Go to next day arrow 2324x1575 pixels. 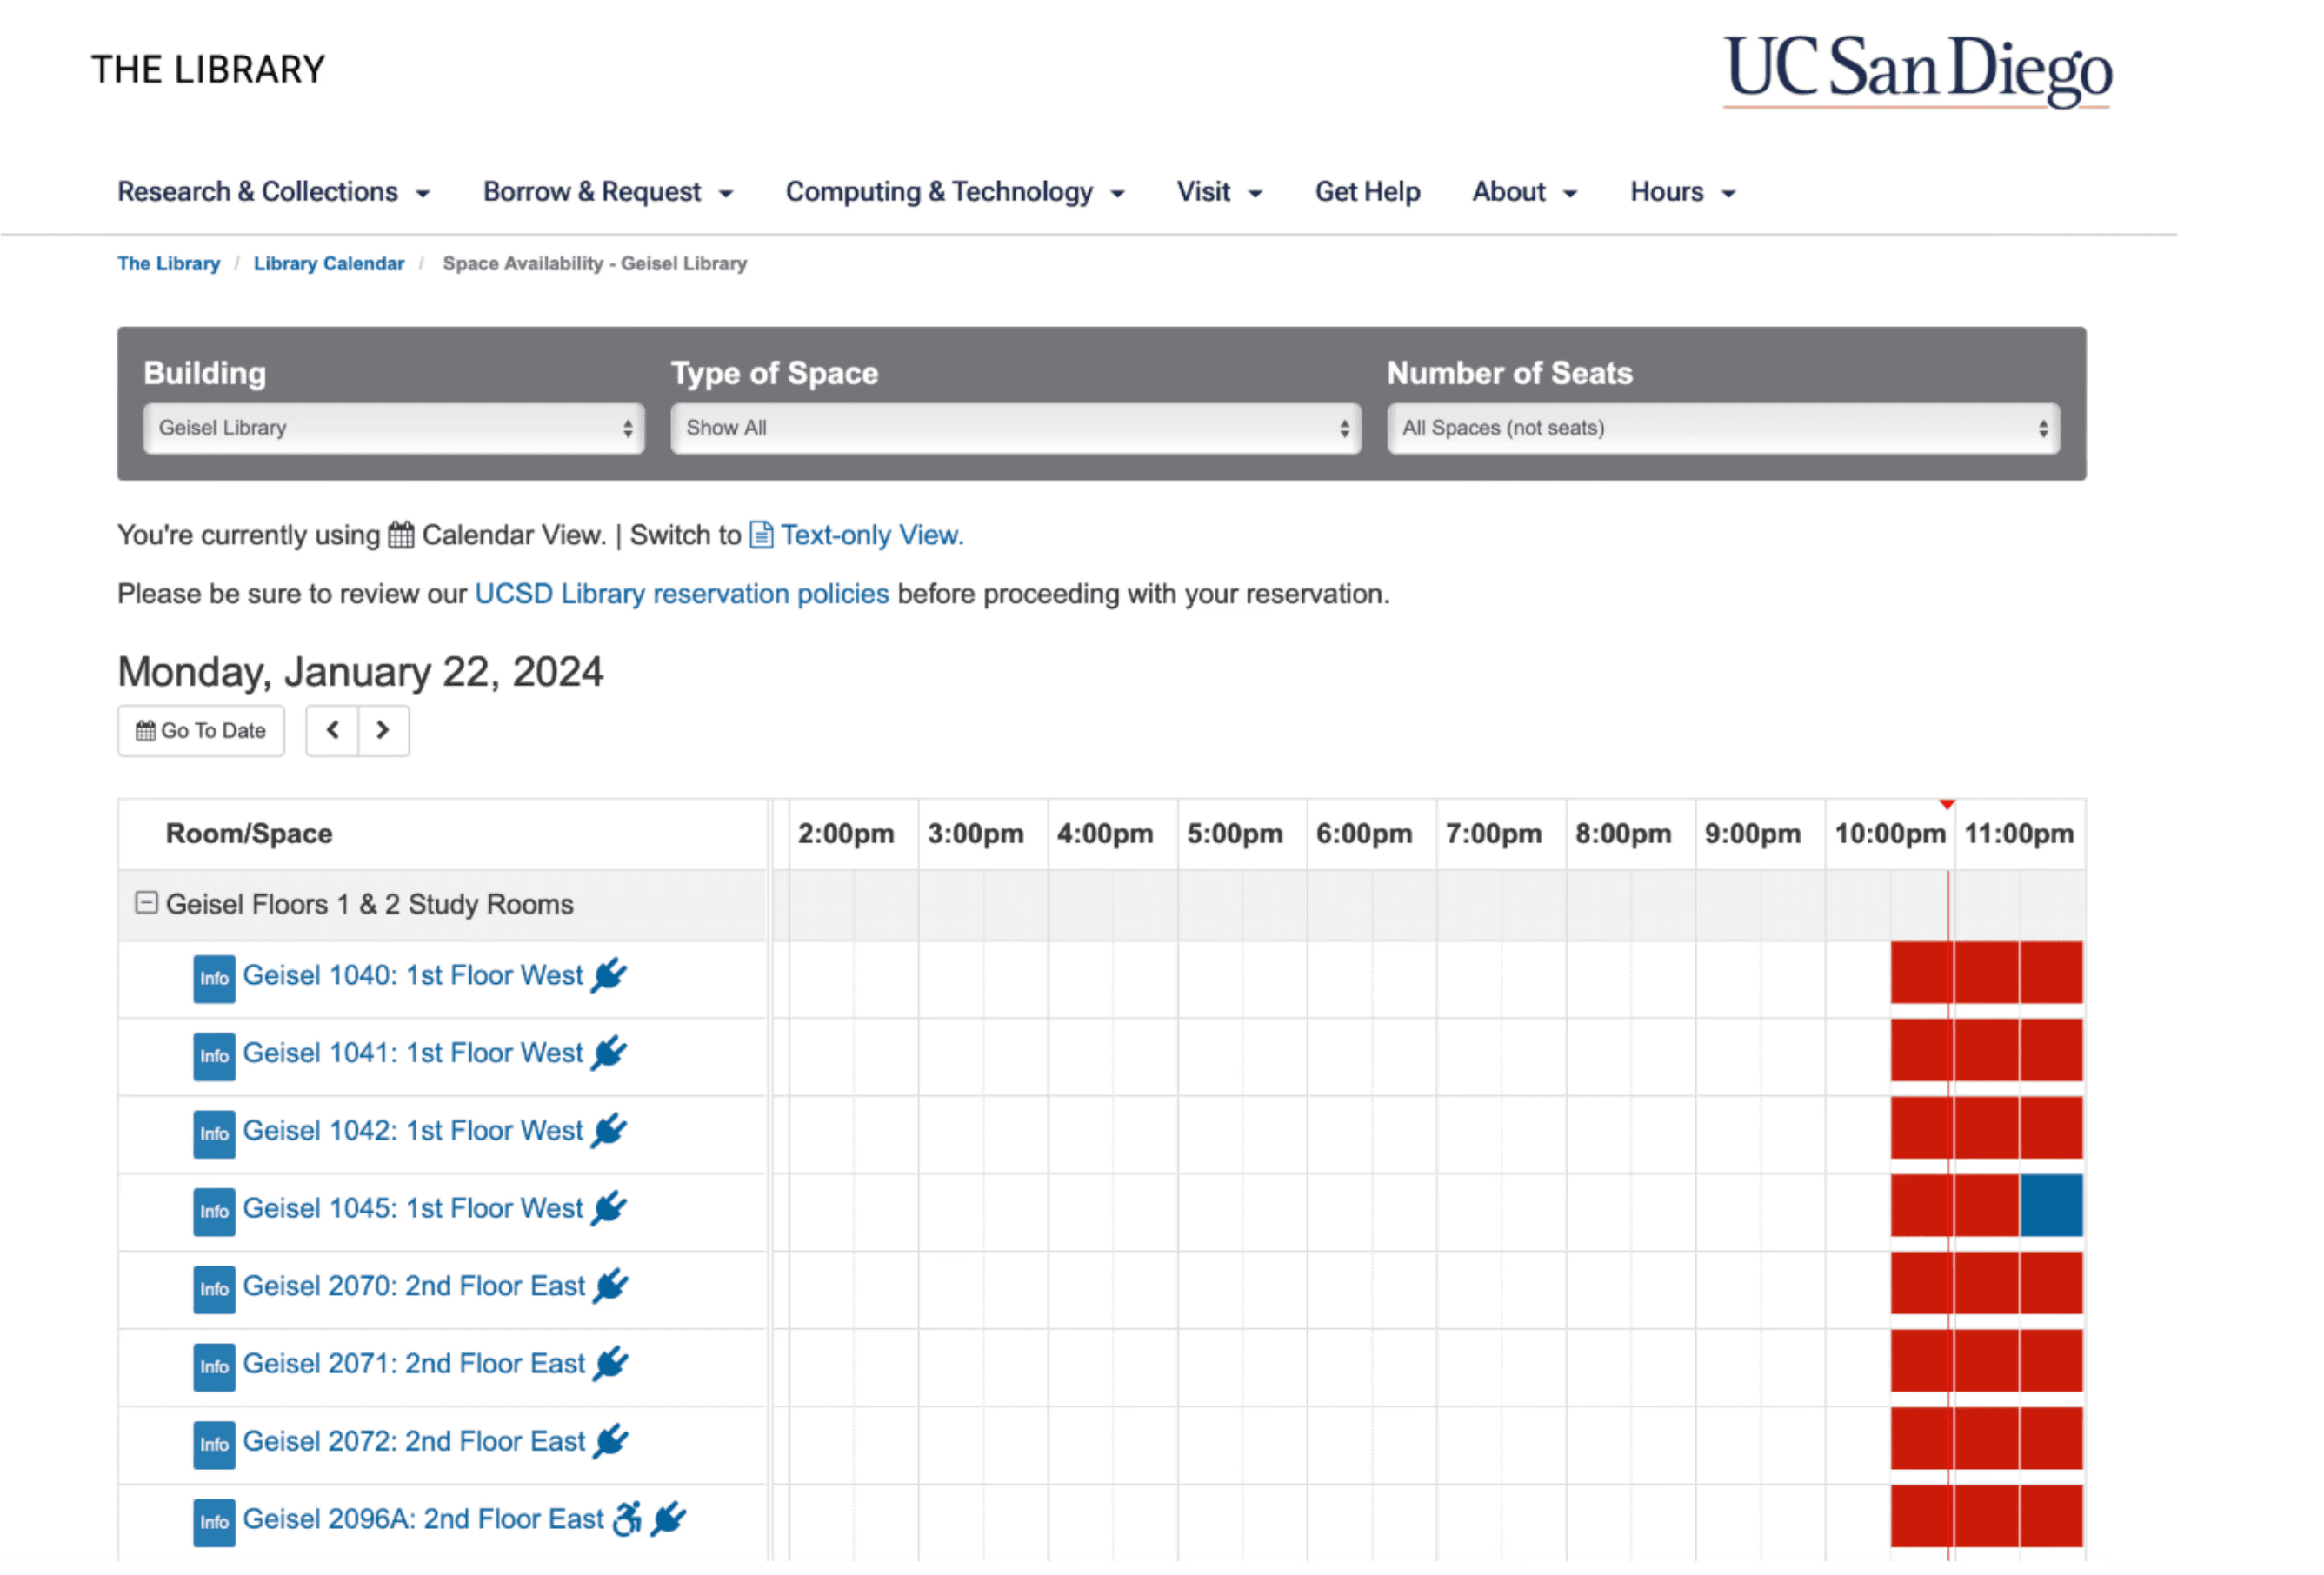pos(383,730)
